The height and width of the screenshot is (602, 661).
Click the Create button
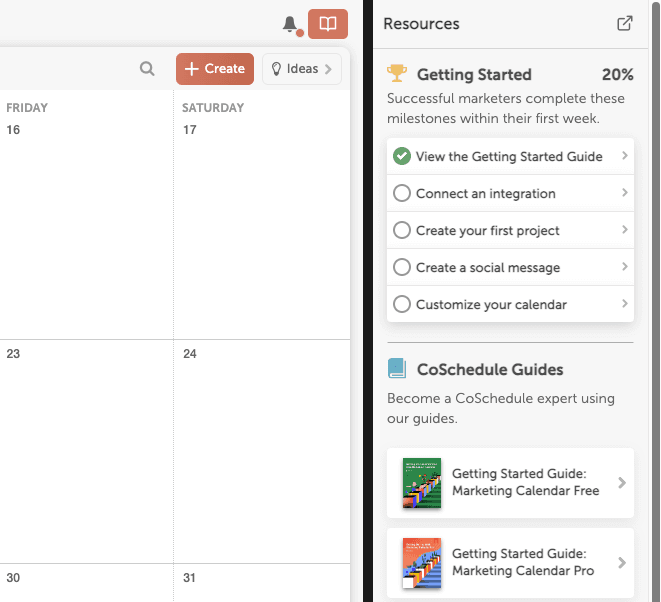pos(215,69)
